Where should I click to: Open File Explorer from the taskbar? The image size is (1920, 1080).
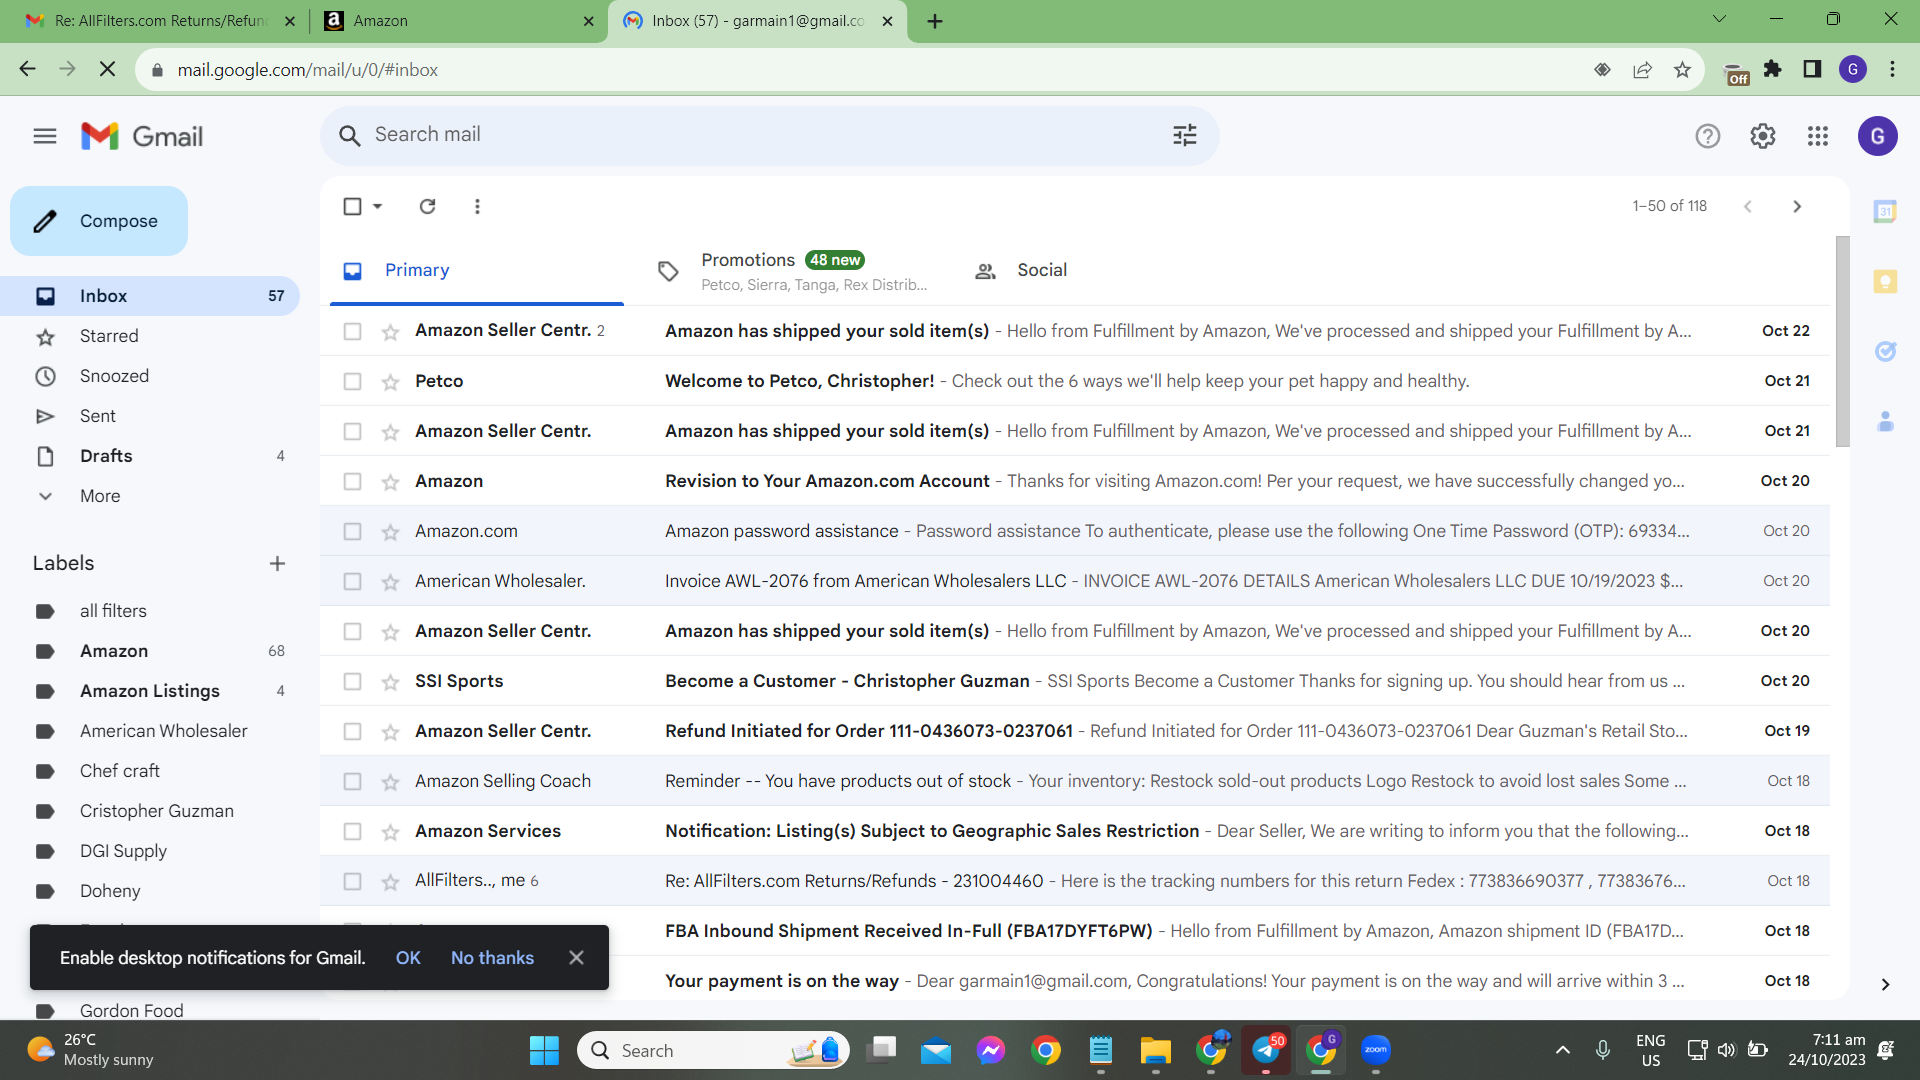pyautogui.click(x=1155, y=1050)
